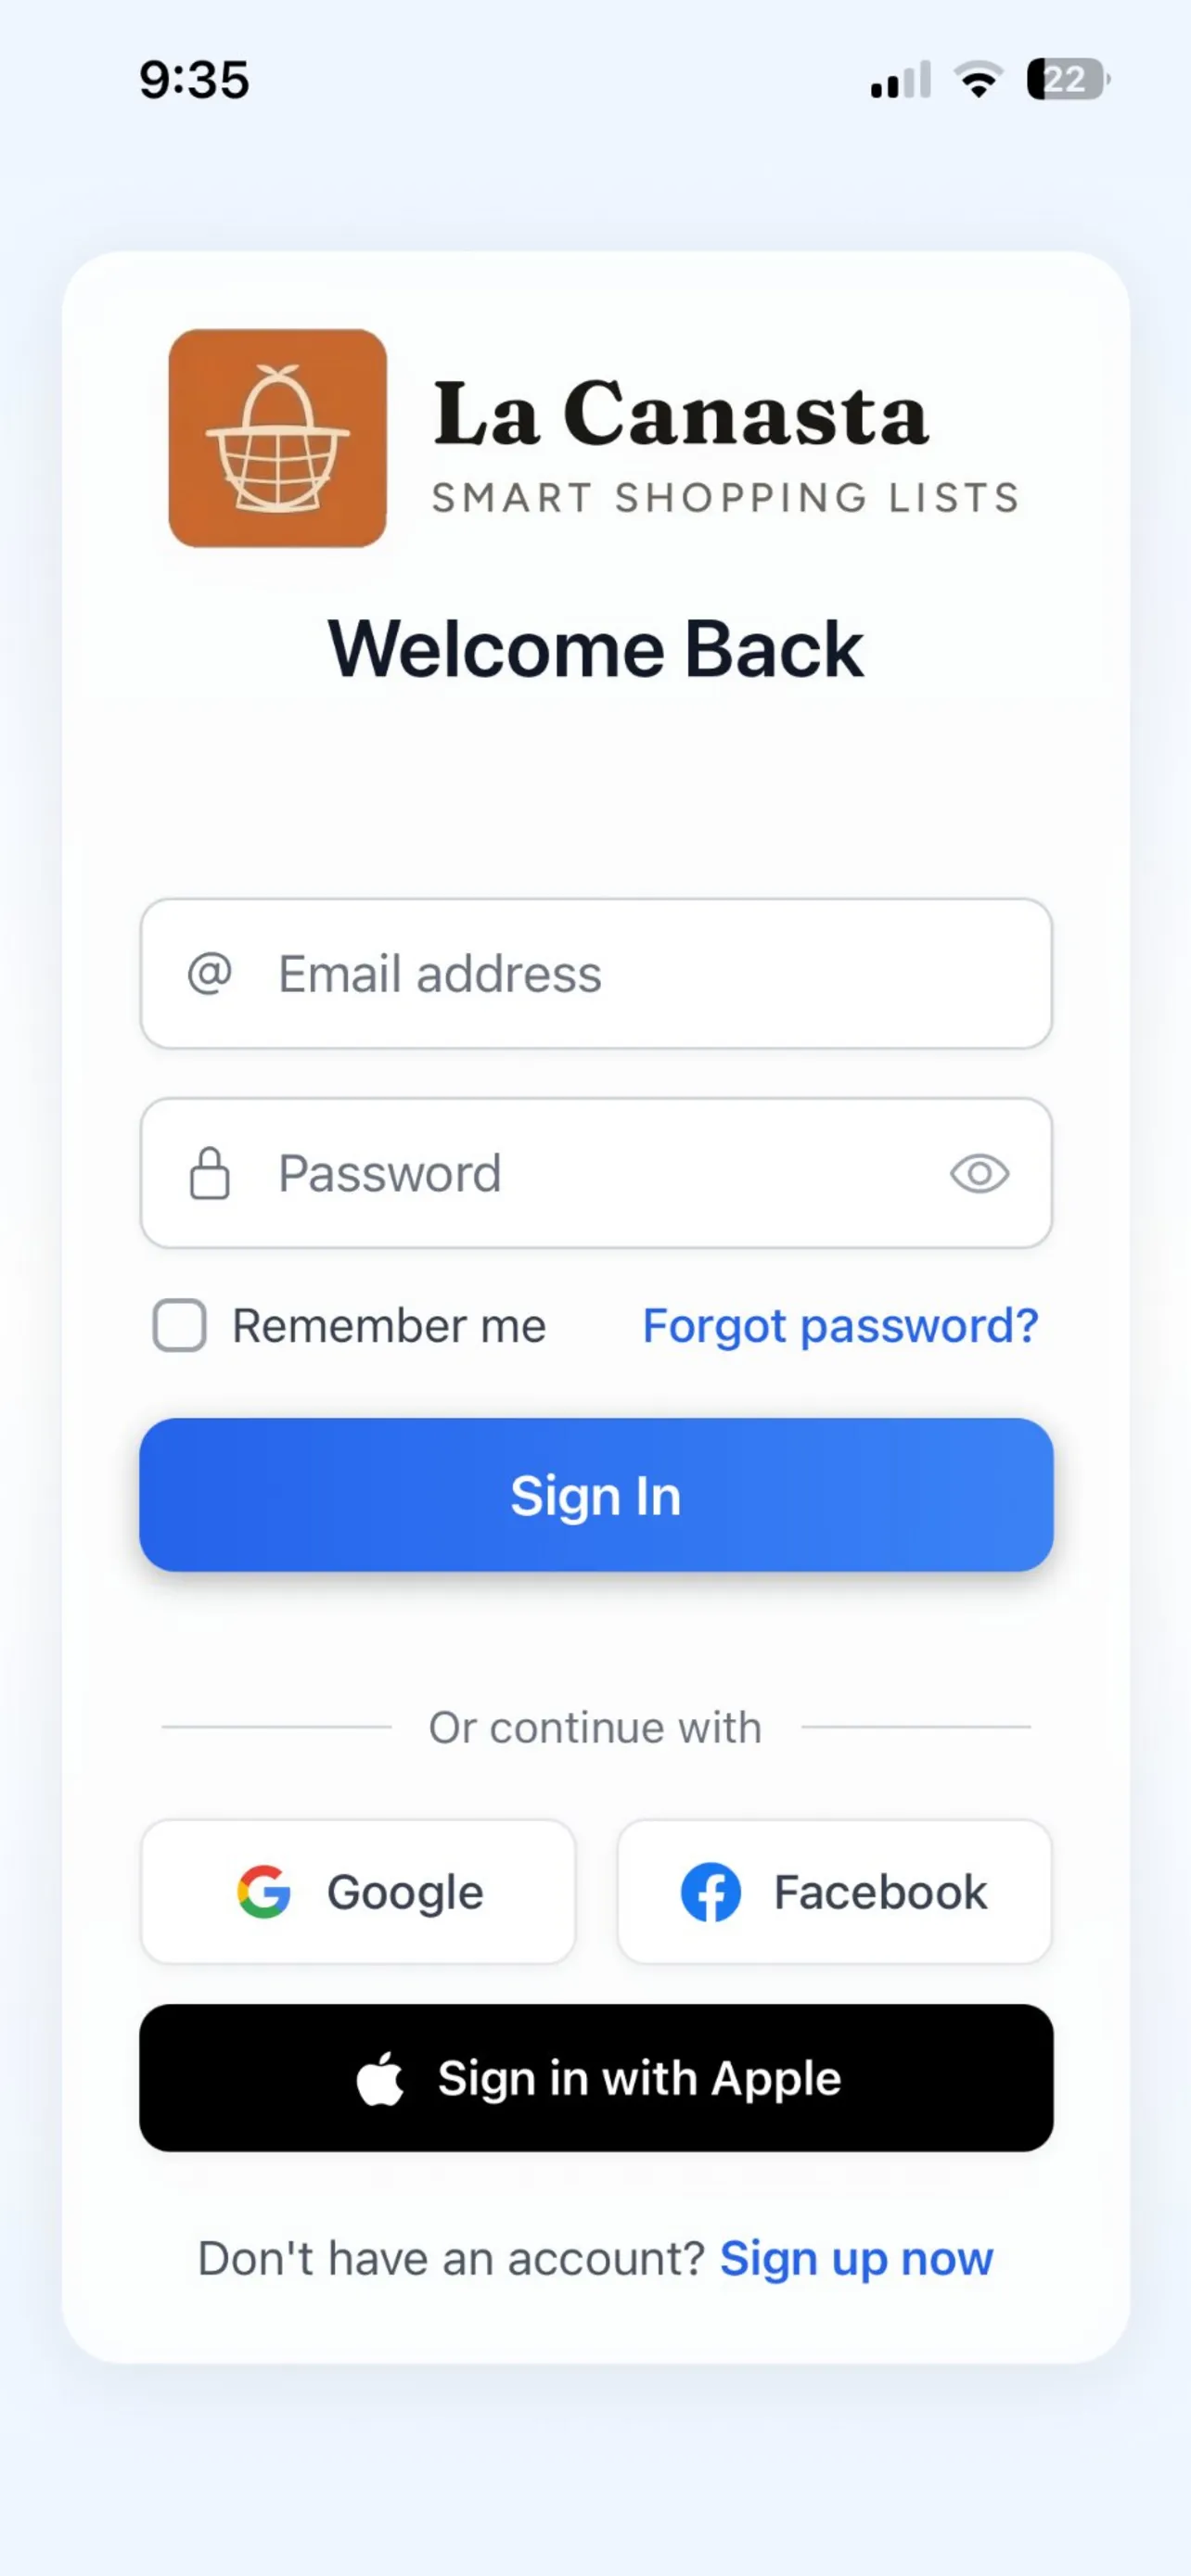
Task: Tap the battery indicator in status bar
Action: [x=1066, y=79]
